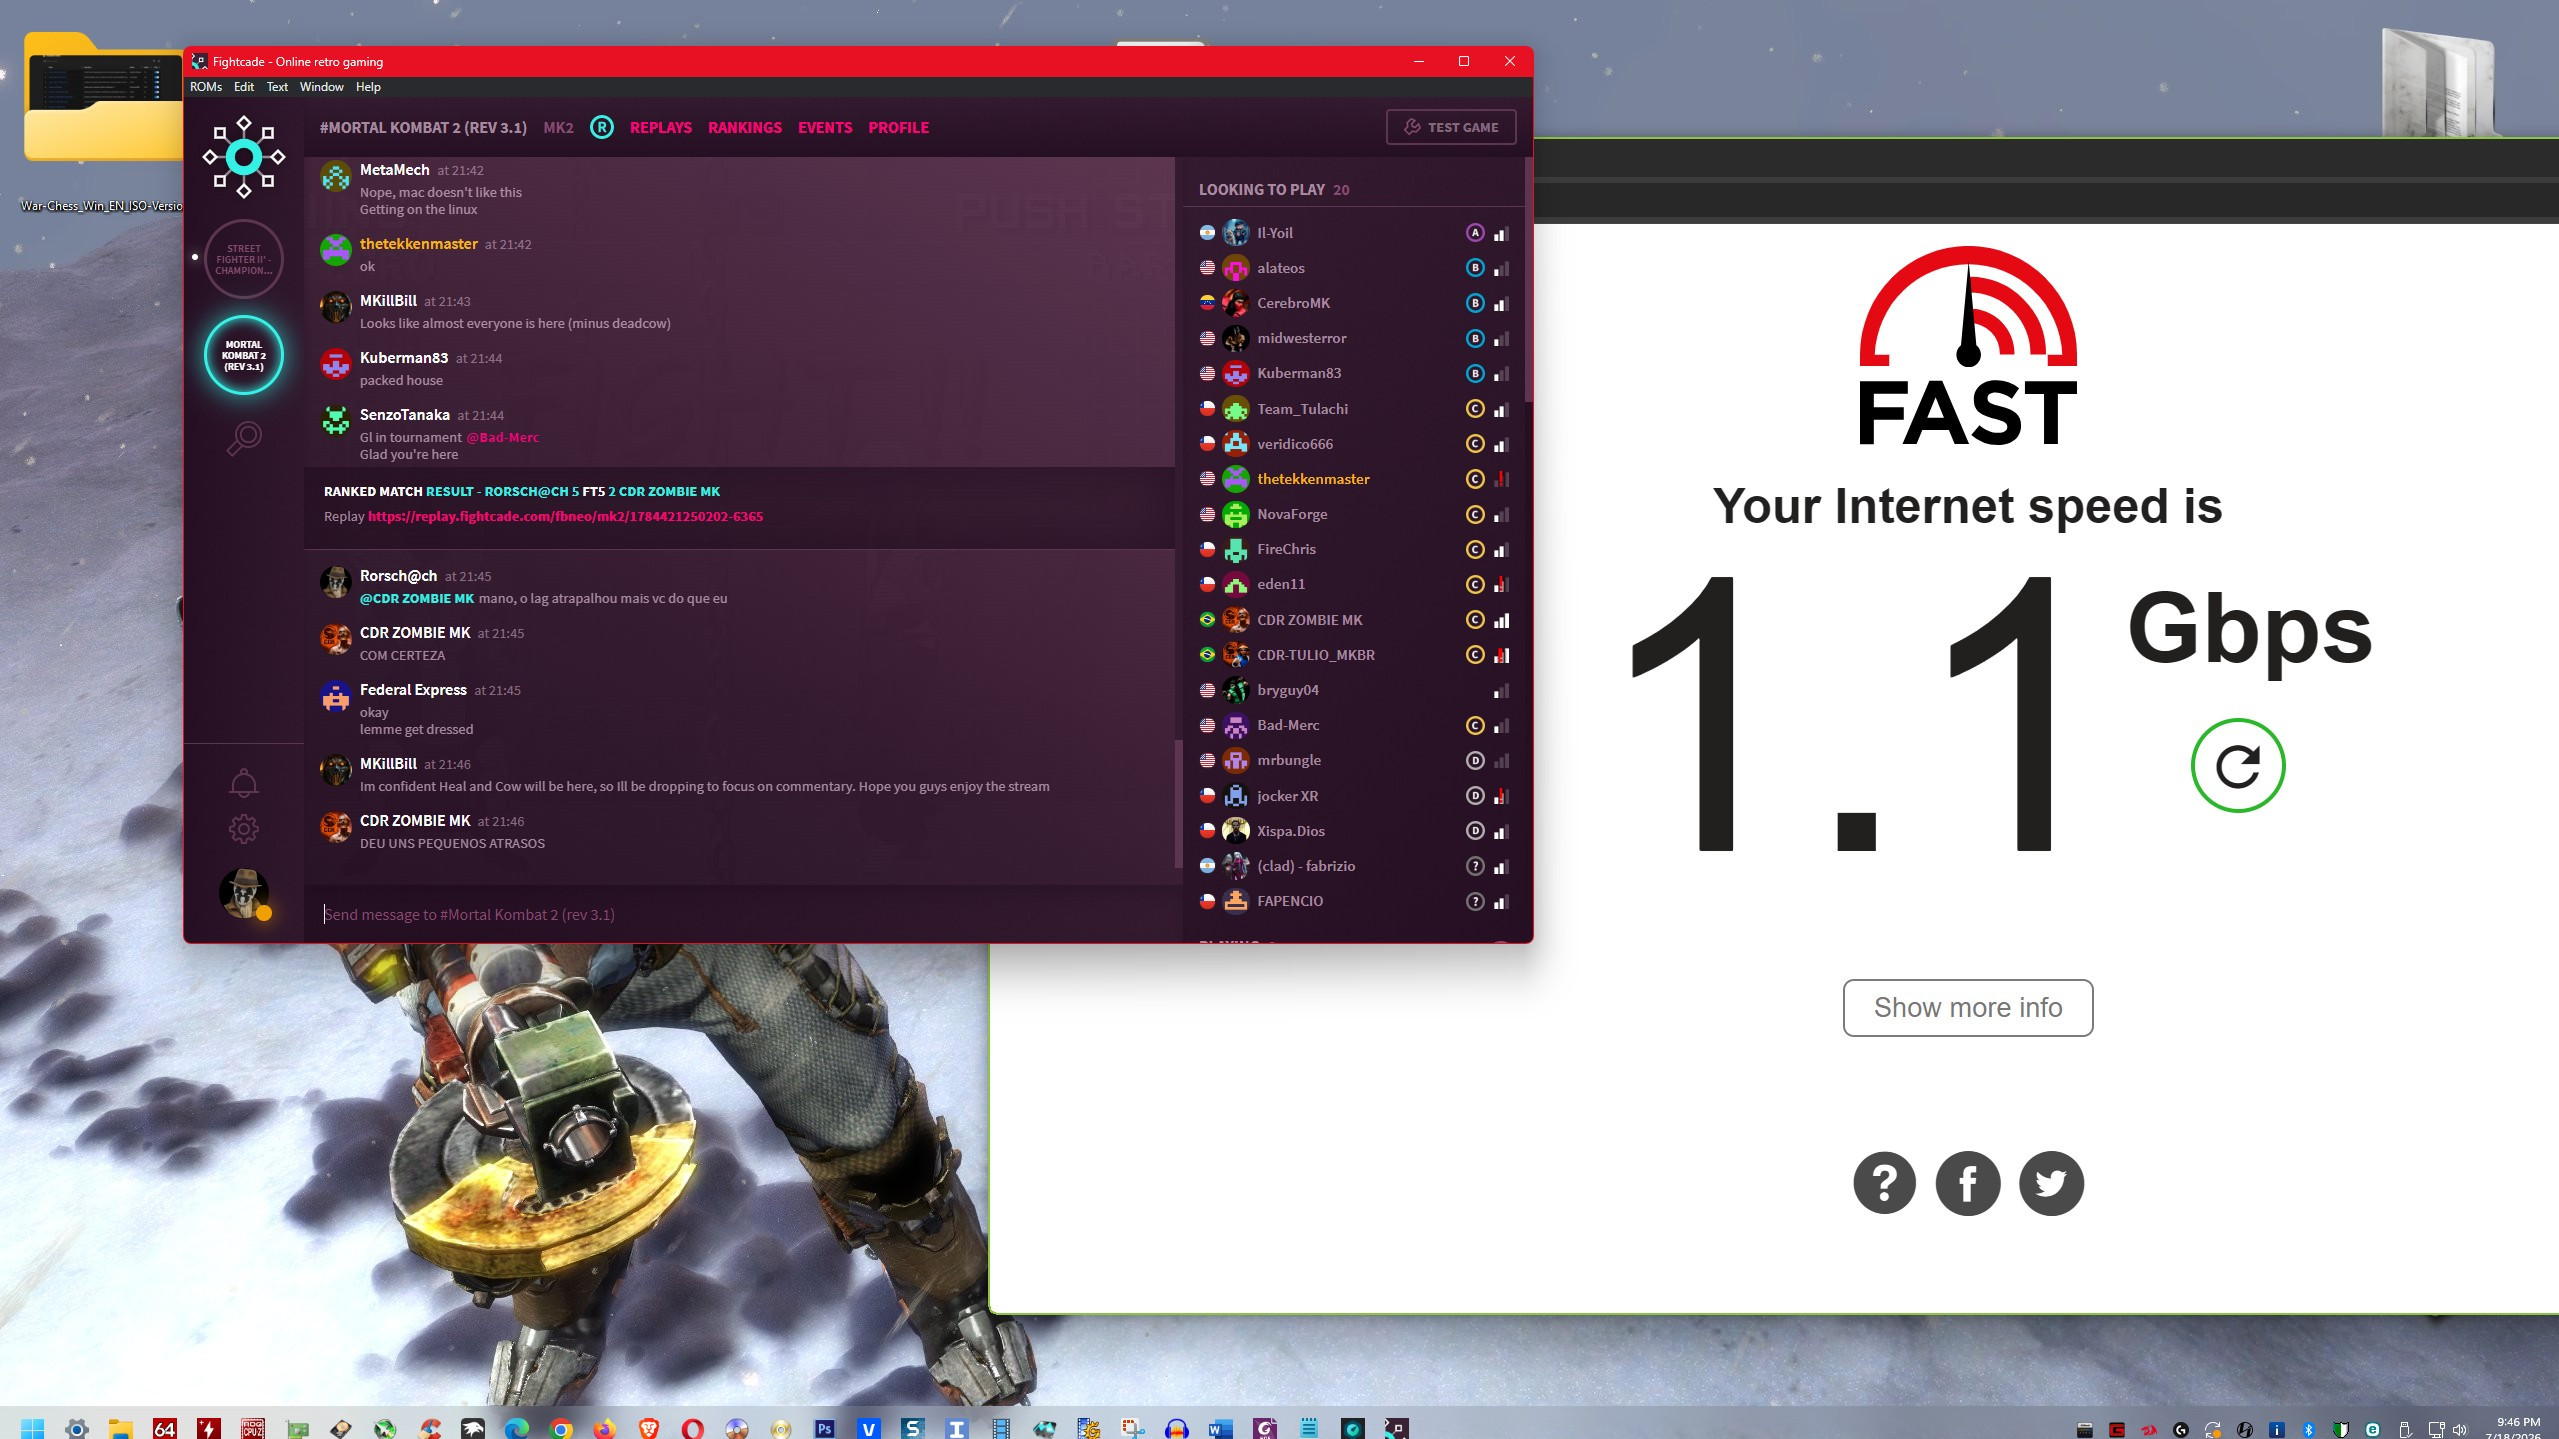Open the replay.fightcade.com replay link
The height and width of the screenshot is (1439, 2559).
565,517
